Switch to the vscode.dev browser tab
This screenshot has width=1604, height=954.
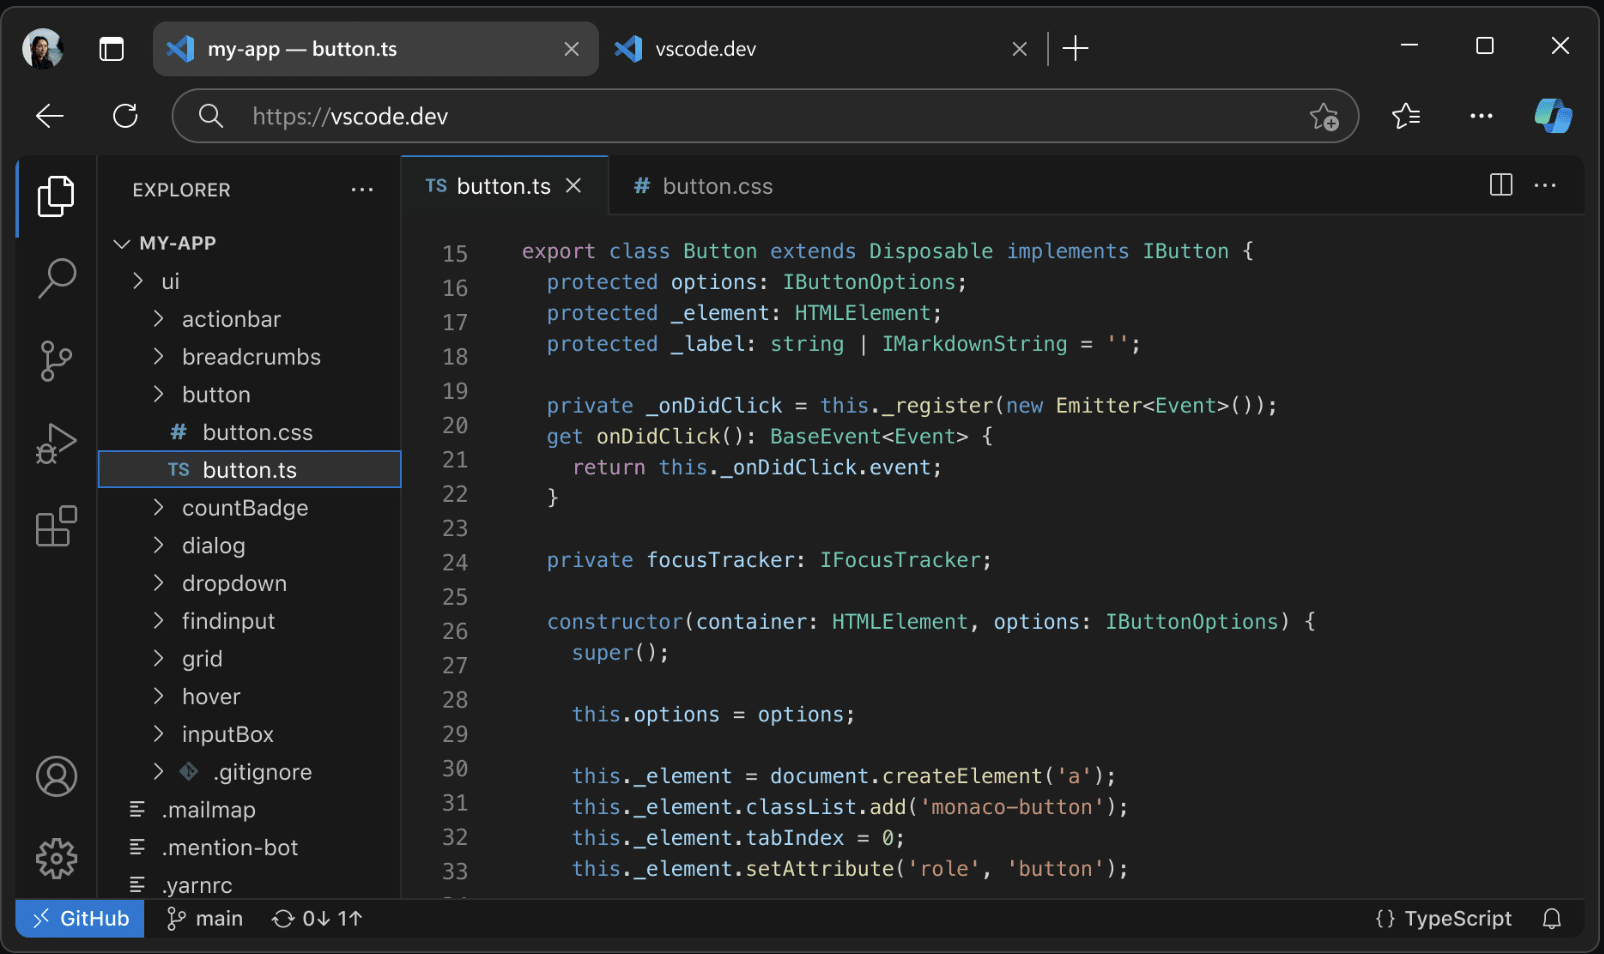click(x=822, y=49)
